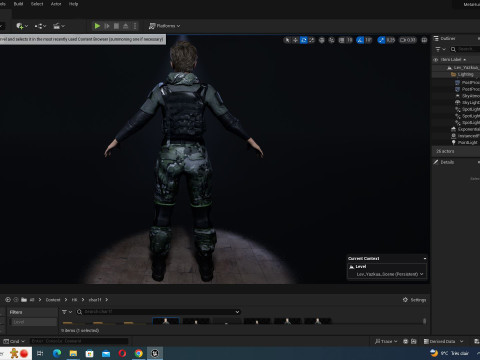Start Play in Editor with green arrow
The image size is (480, 360).
click(97, 26)
